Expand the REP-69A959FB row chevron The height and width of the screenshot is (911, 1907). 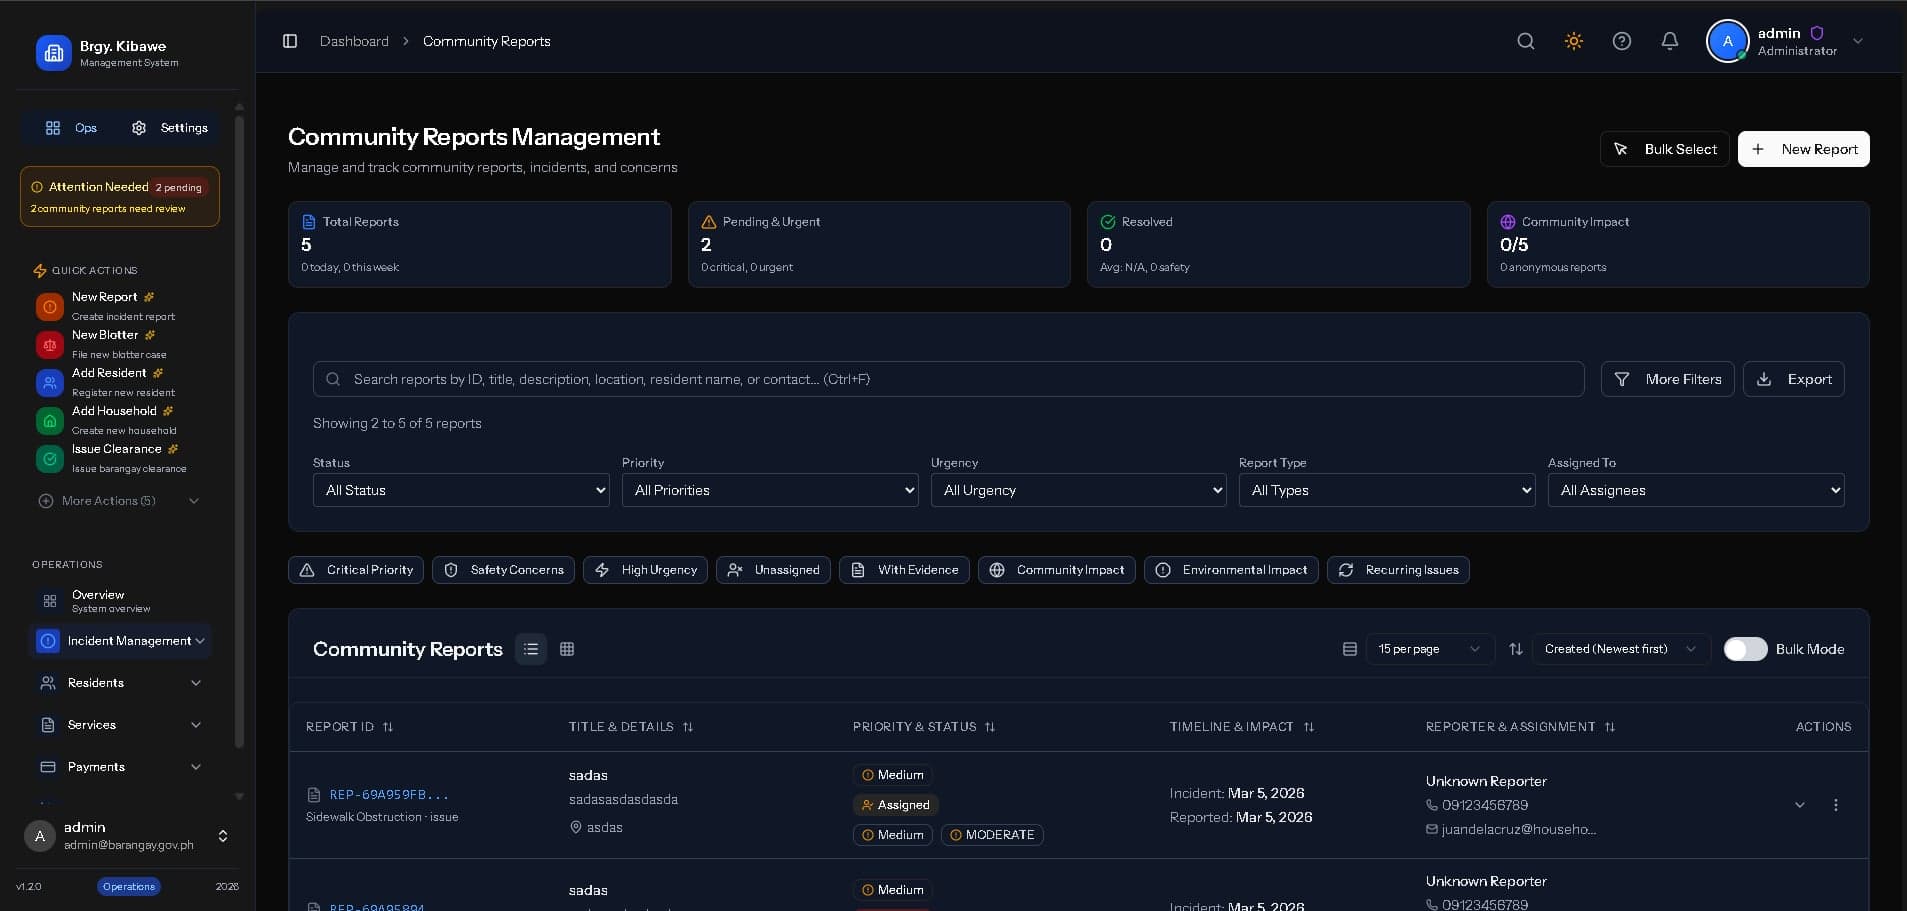1799,805
